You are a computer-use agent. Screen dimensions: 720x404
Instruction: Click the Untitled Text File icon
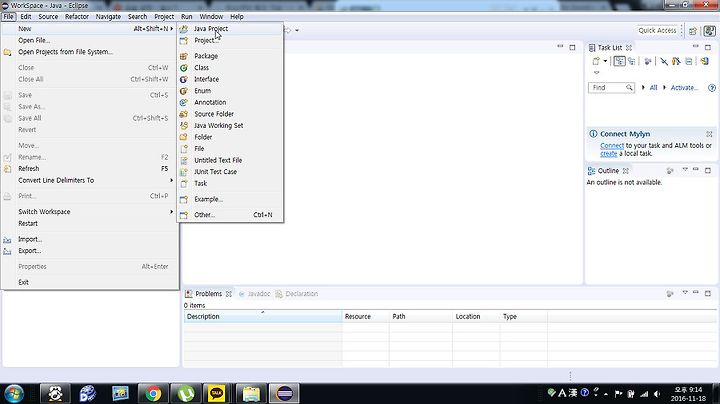(184, 160)
